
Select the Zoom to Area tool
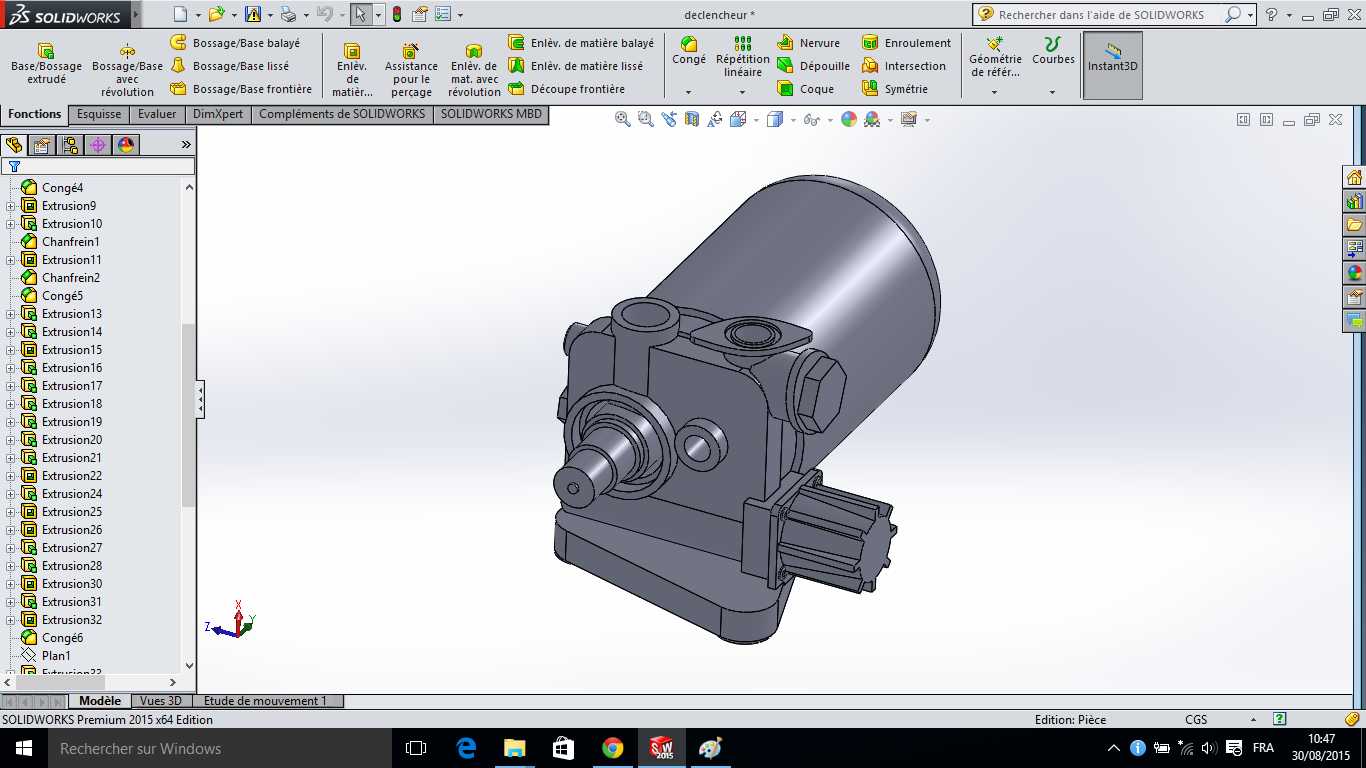(x=645, y=119)
